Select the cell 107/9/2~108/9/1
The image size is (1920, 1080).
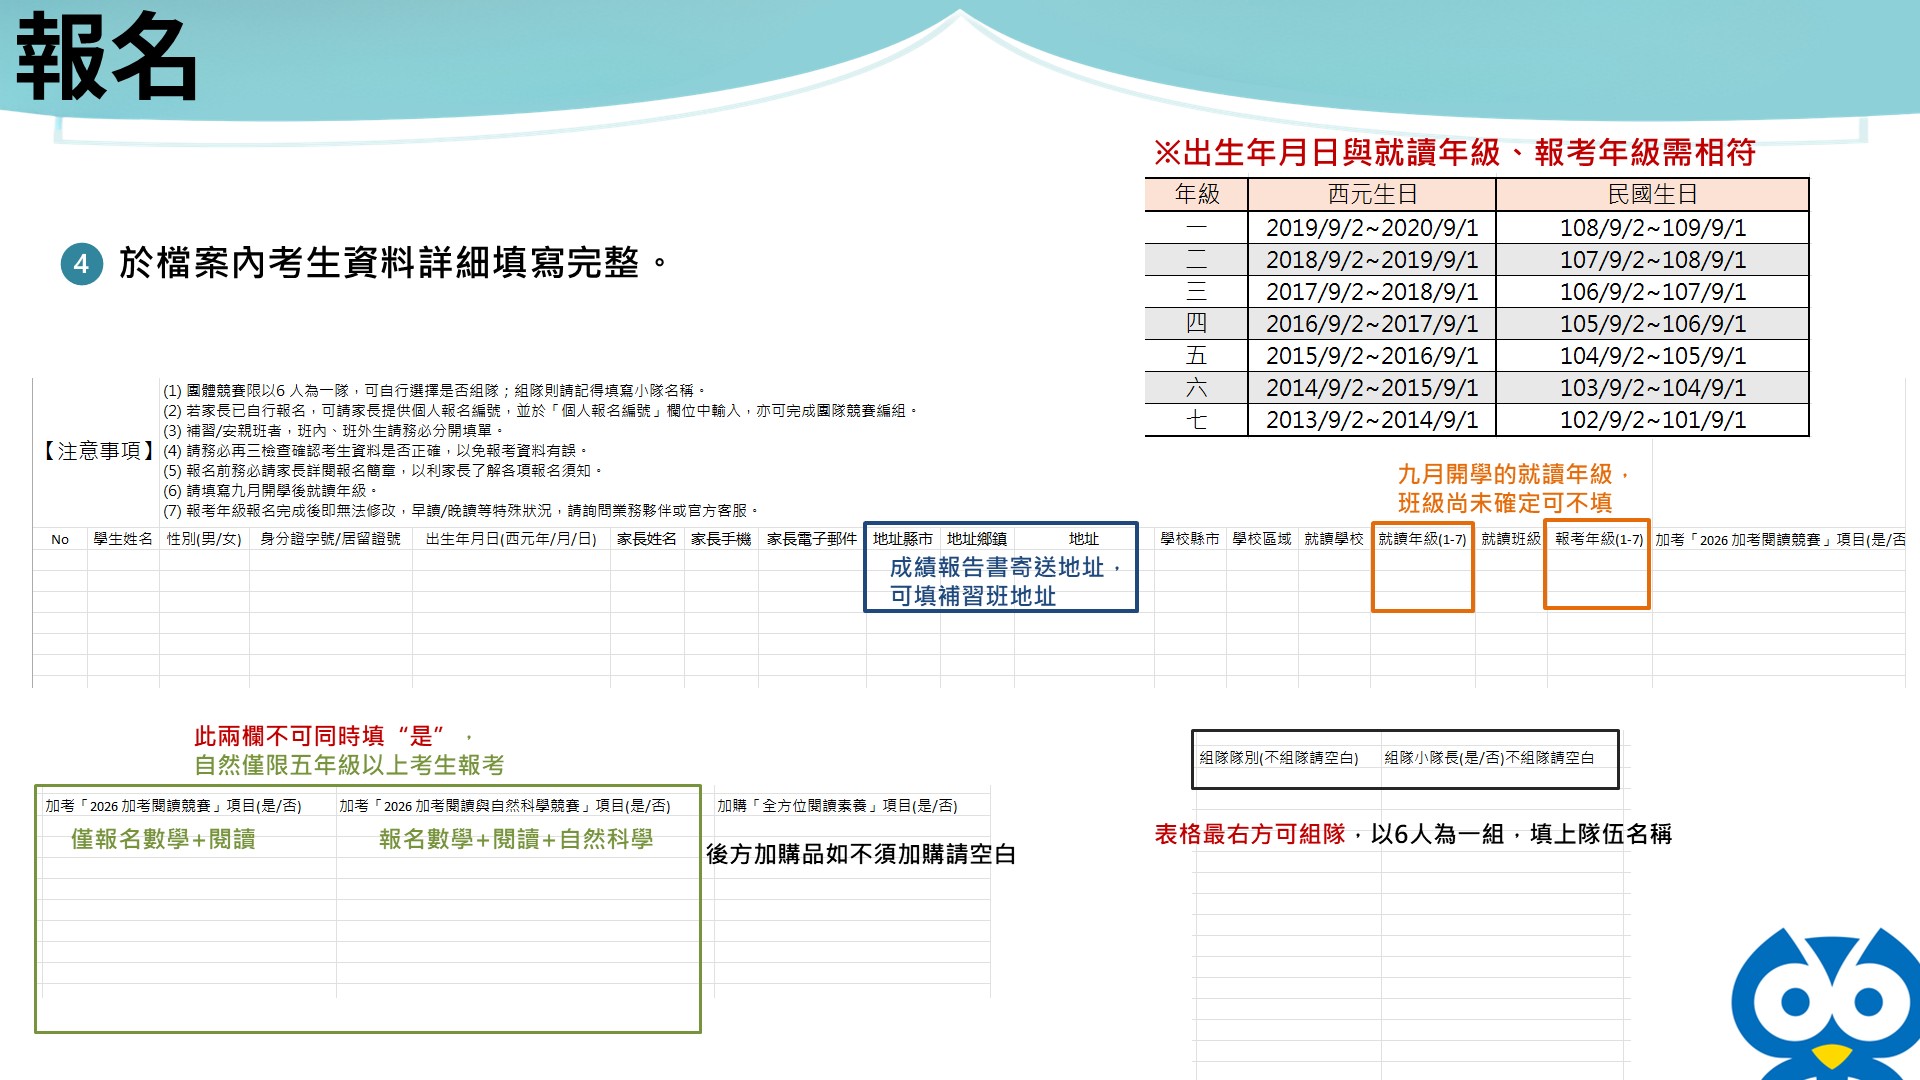pyautogui.click(x=1652, y=259)
